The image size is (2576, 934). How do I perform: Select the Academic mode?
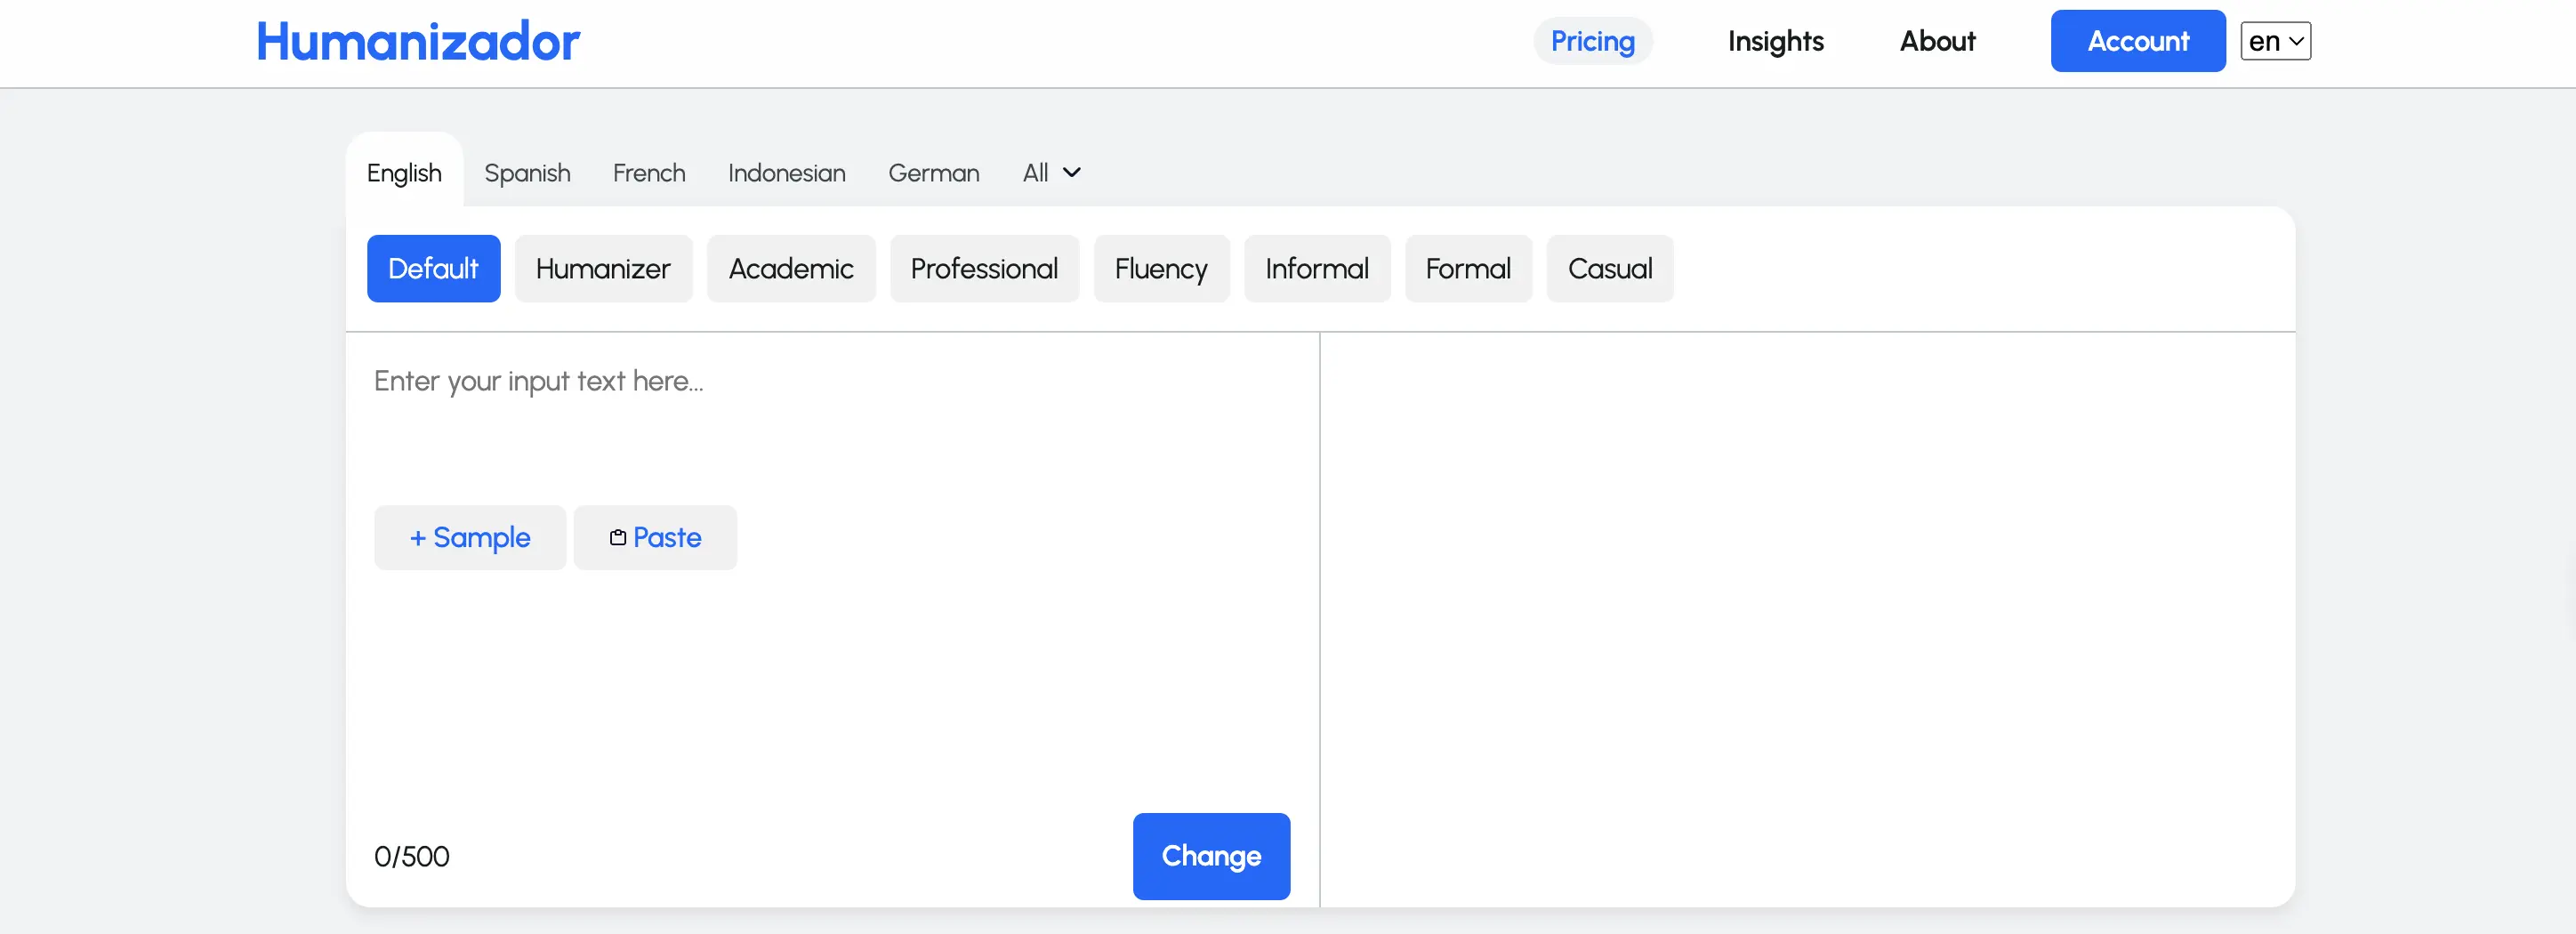tap(791, 269)
